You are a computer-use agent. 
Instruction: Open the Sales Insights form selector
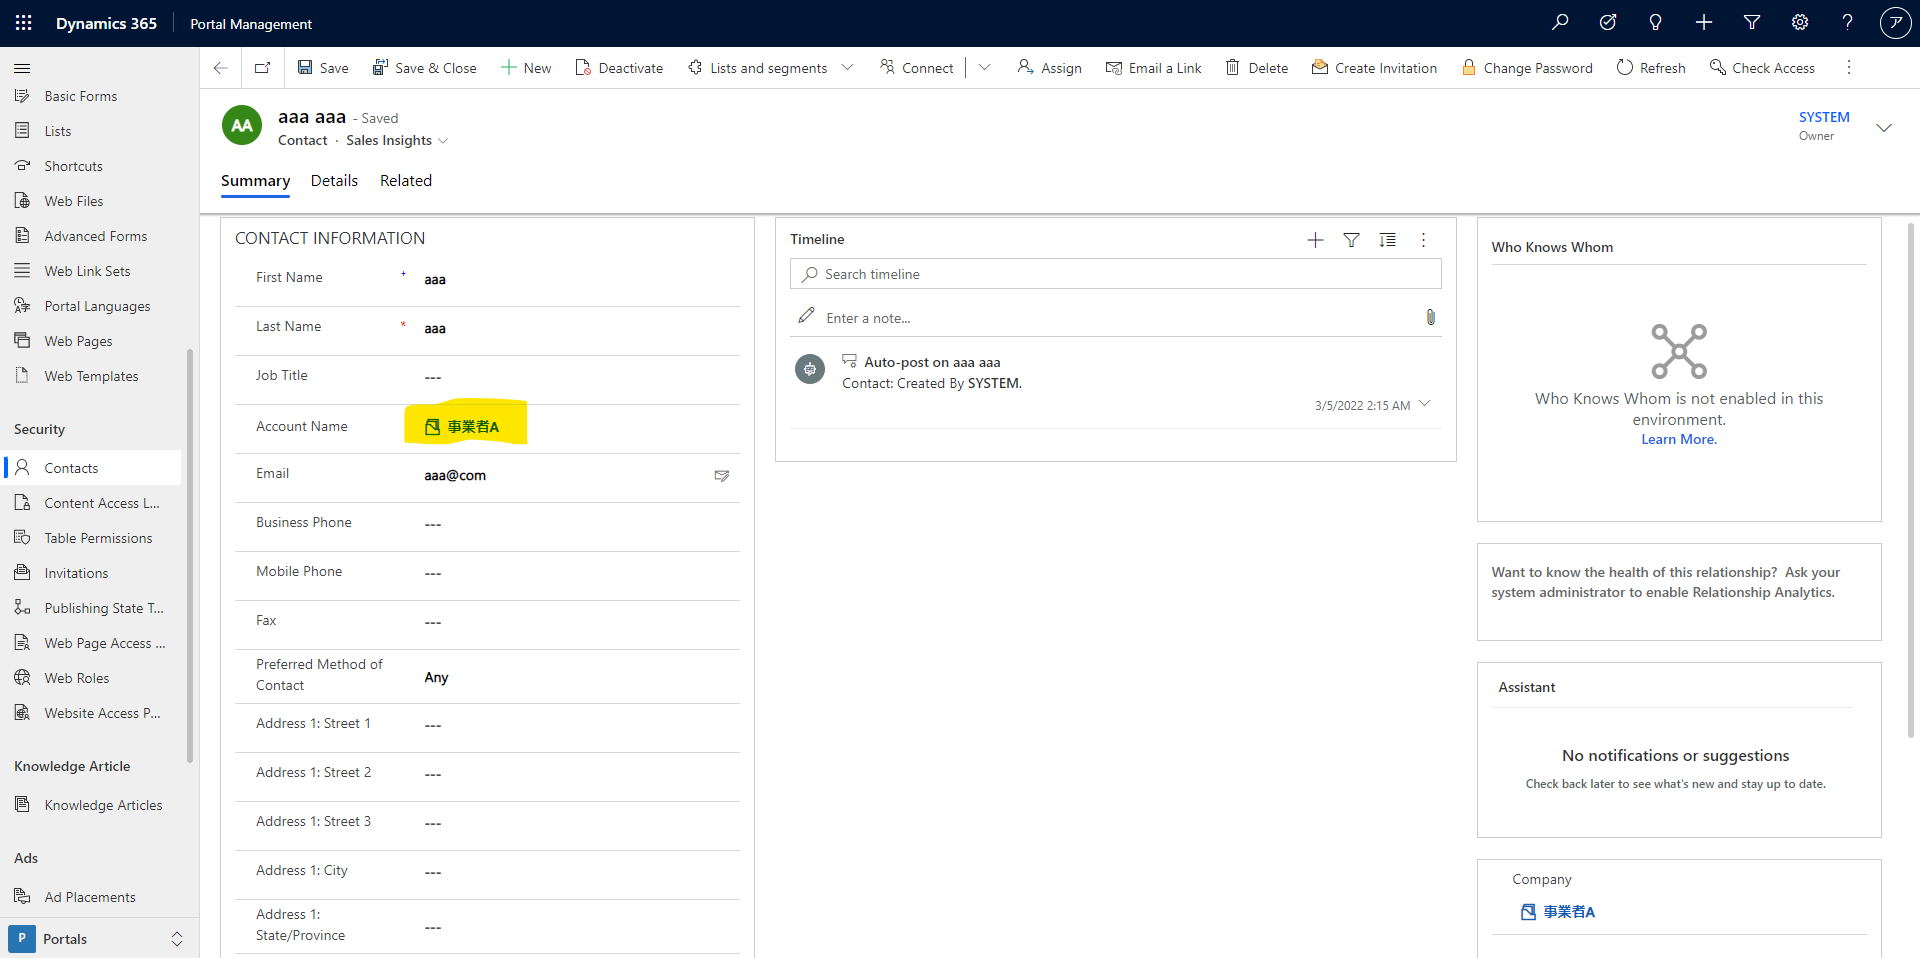[x=397, y=141]
